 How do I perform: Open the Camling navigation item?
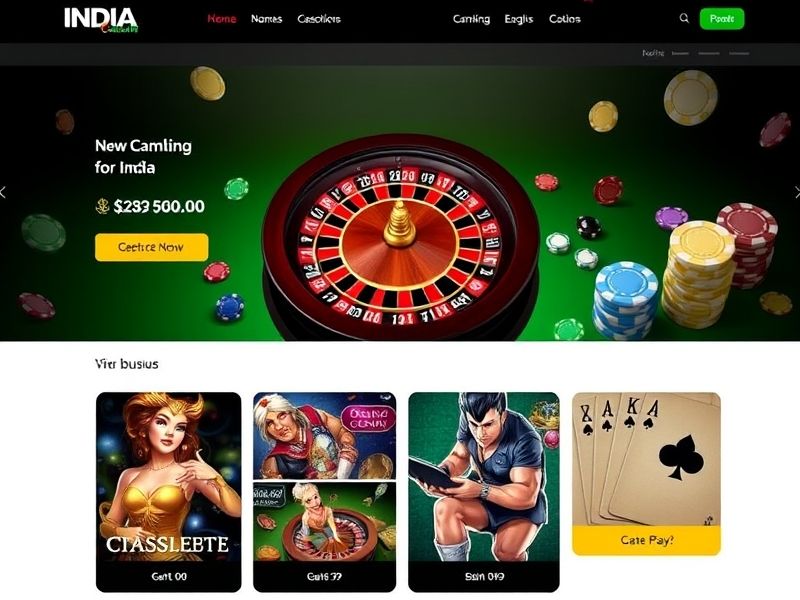pos(471,19)
